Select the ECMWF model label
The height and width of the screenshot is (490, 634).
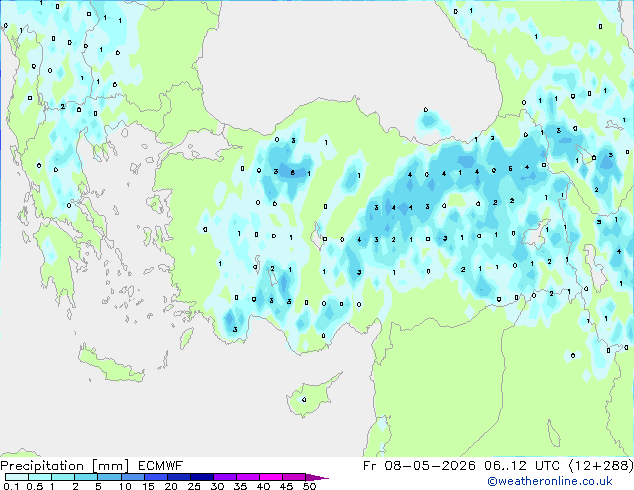tap(161, 466)
